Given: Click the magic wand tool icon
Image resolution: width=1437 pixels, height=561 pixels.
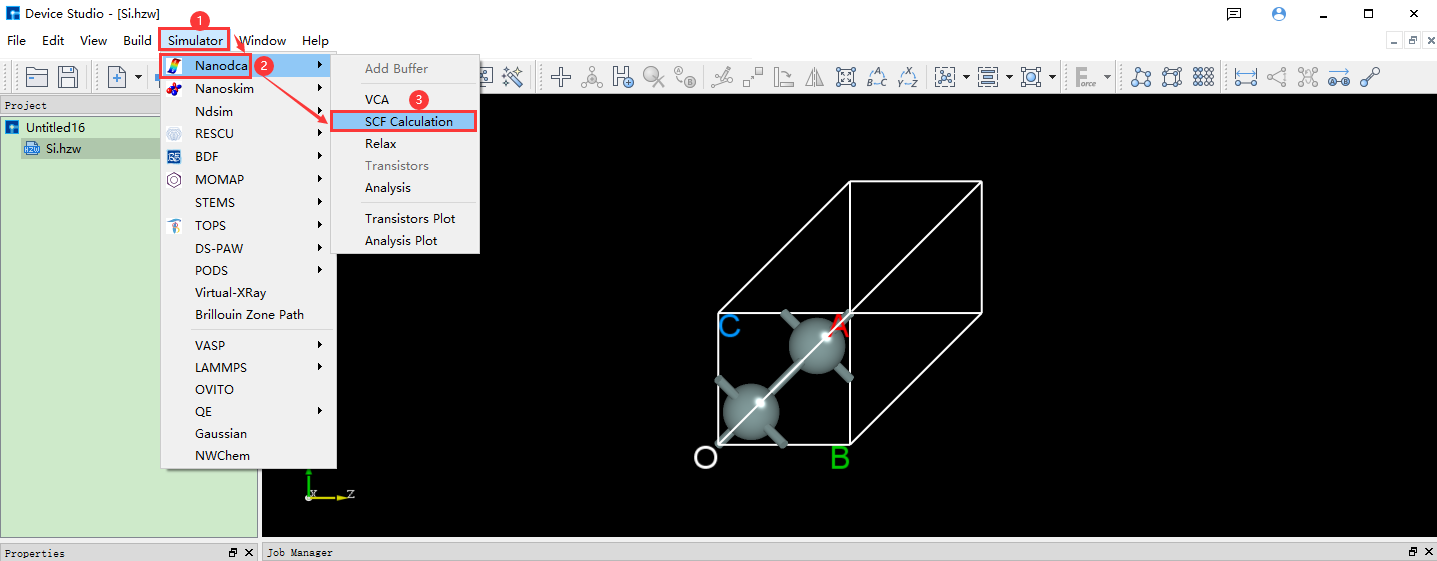Looking at the screenshot, I should (513, 77).
